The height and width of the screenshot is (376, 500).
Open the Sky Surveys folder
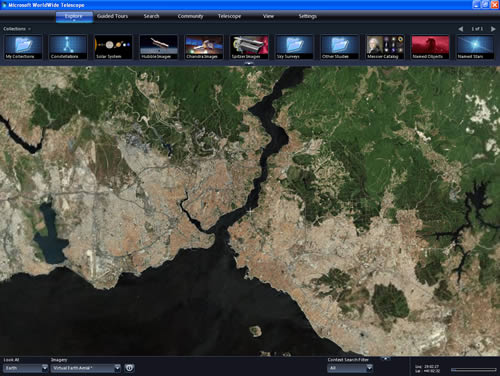point(295,47)
